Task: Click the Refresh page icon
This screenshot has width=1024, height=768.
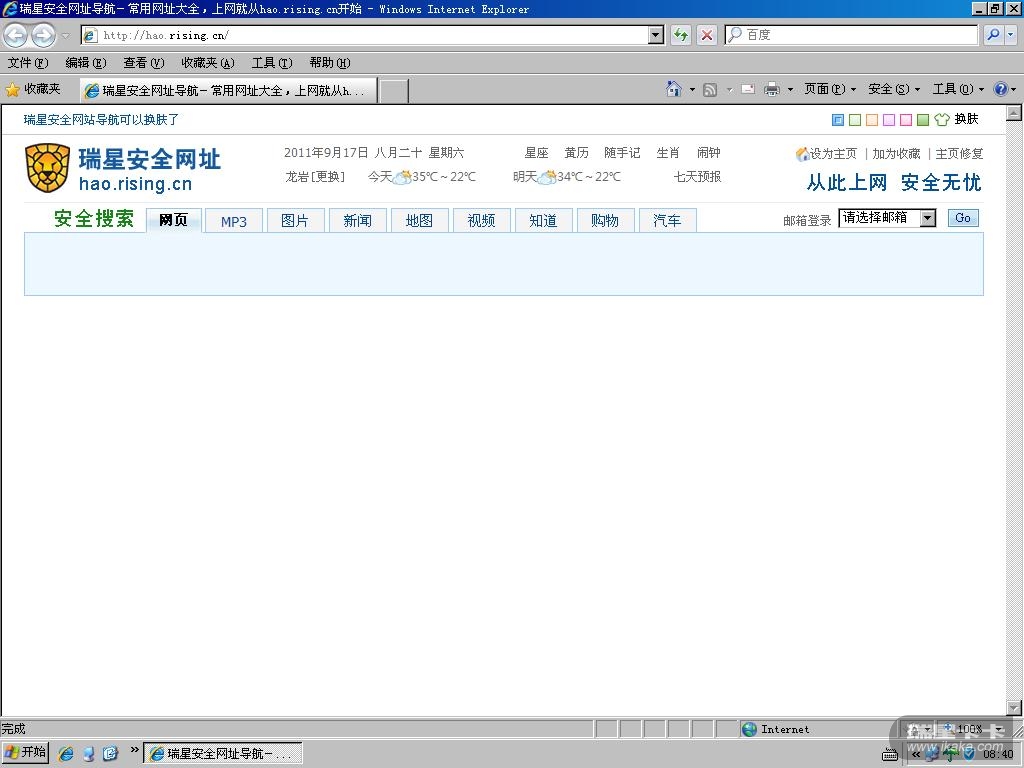Action: coord(681,35)
